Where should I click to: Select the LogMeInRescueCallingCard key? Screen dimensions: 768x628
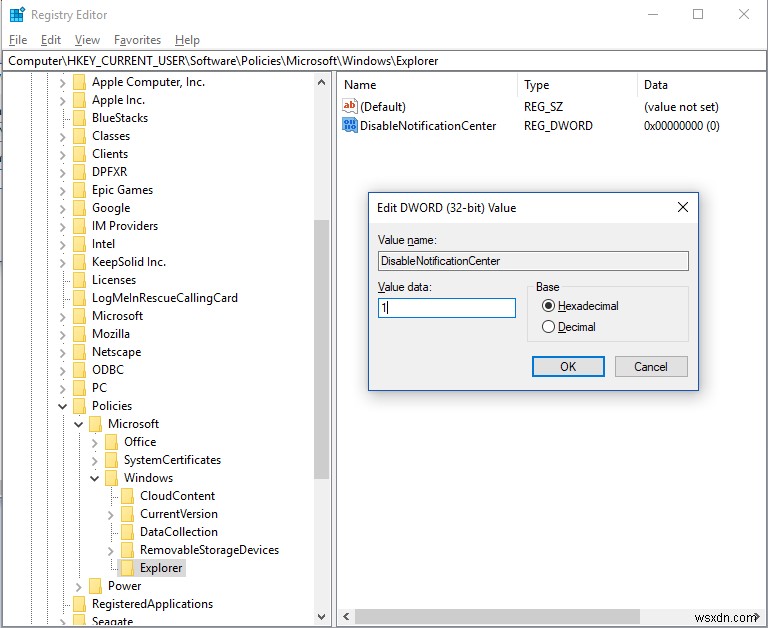click(x=165, y=298)
